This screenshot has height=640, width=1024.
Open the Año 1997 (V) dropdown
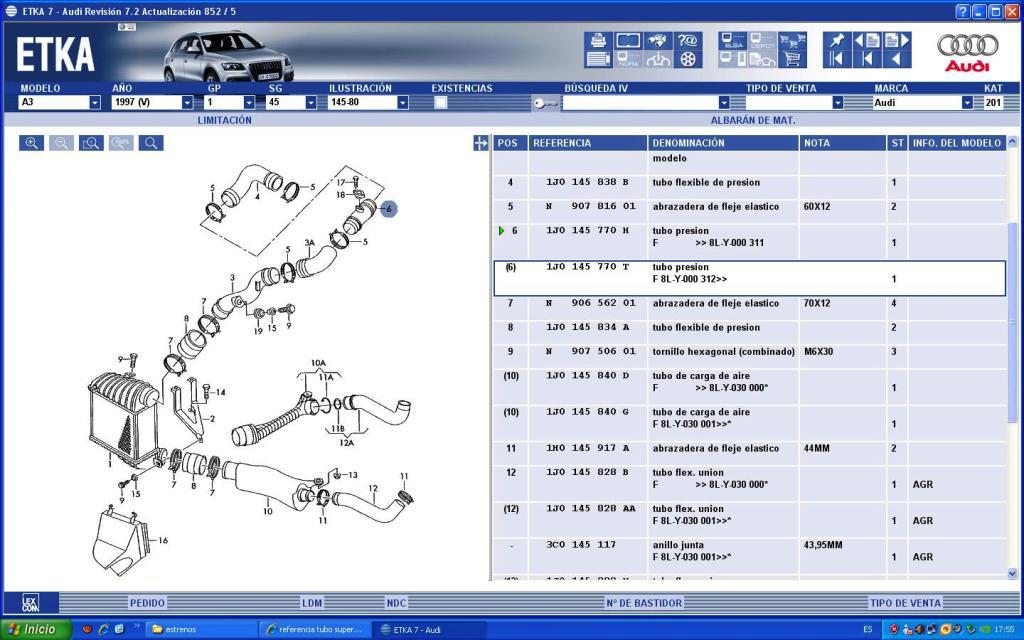click(187, 103)
